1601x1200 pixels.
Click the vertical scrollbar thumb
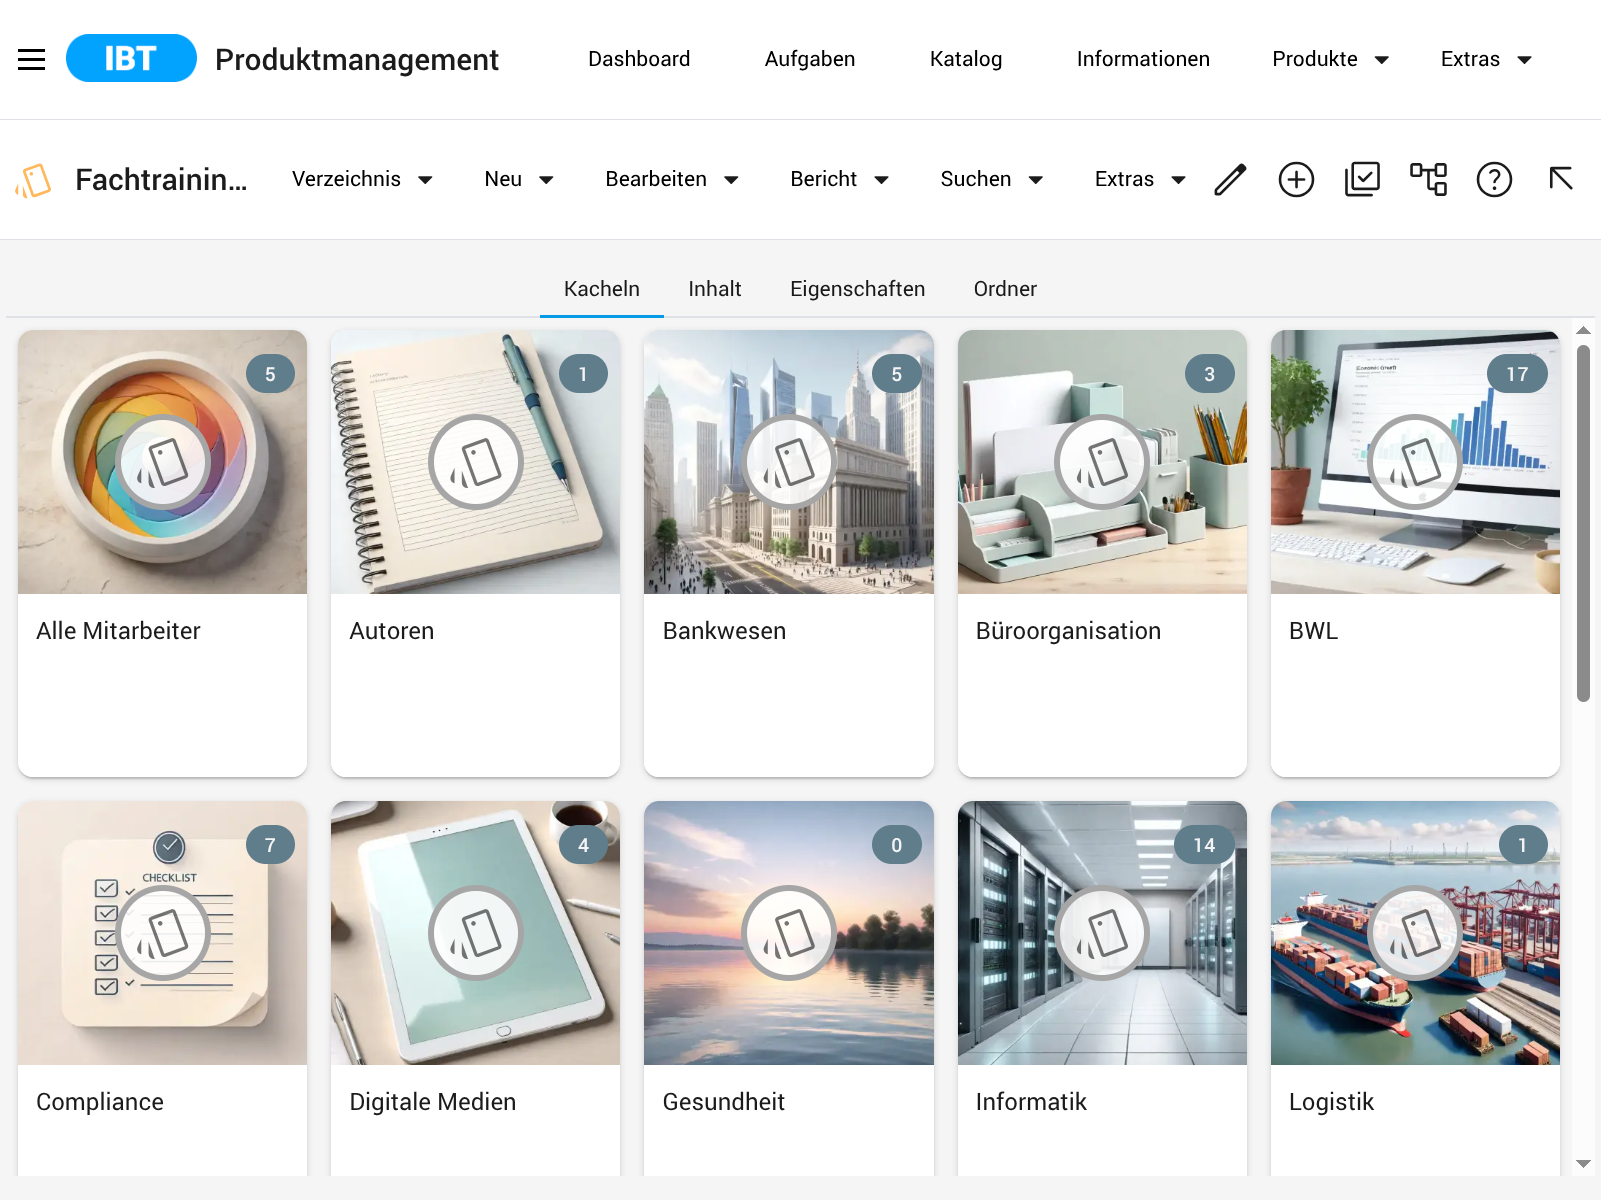point(1583,523)
